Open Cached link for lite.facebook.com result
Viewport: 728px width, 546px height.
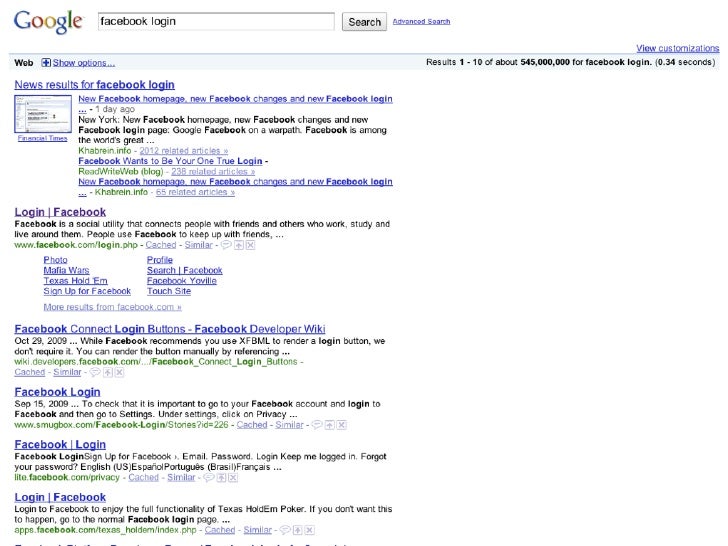pyautogui.click(x=143, y=477)
